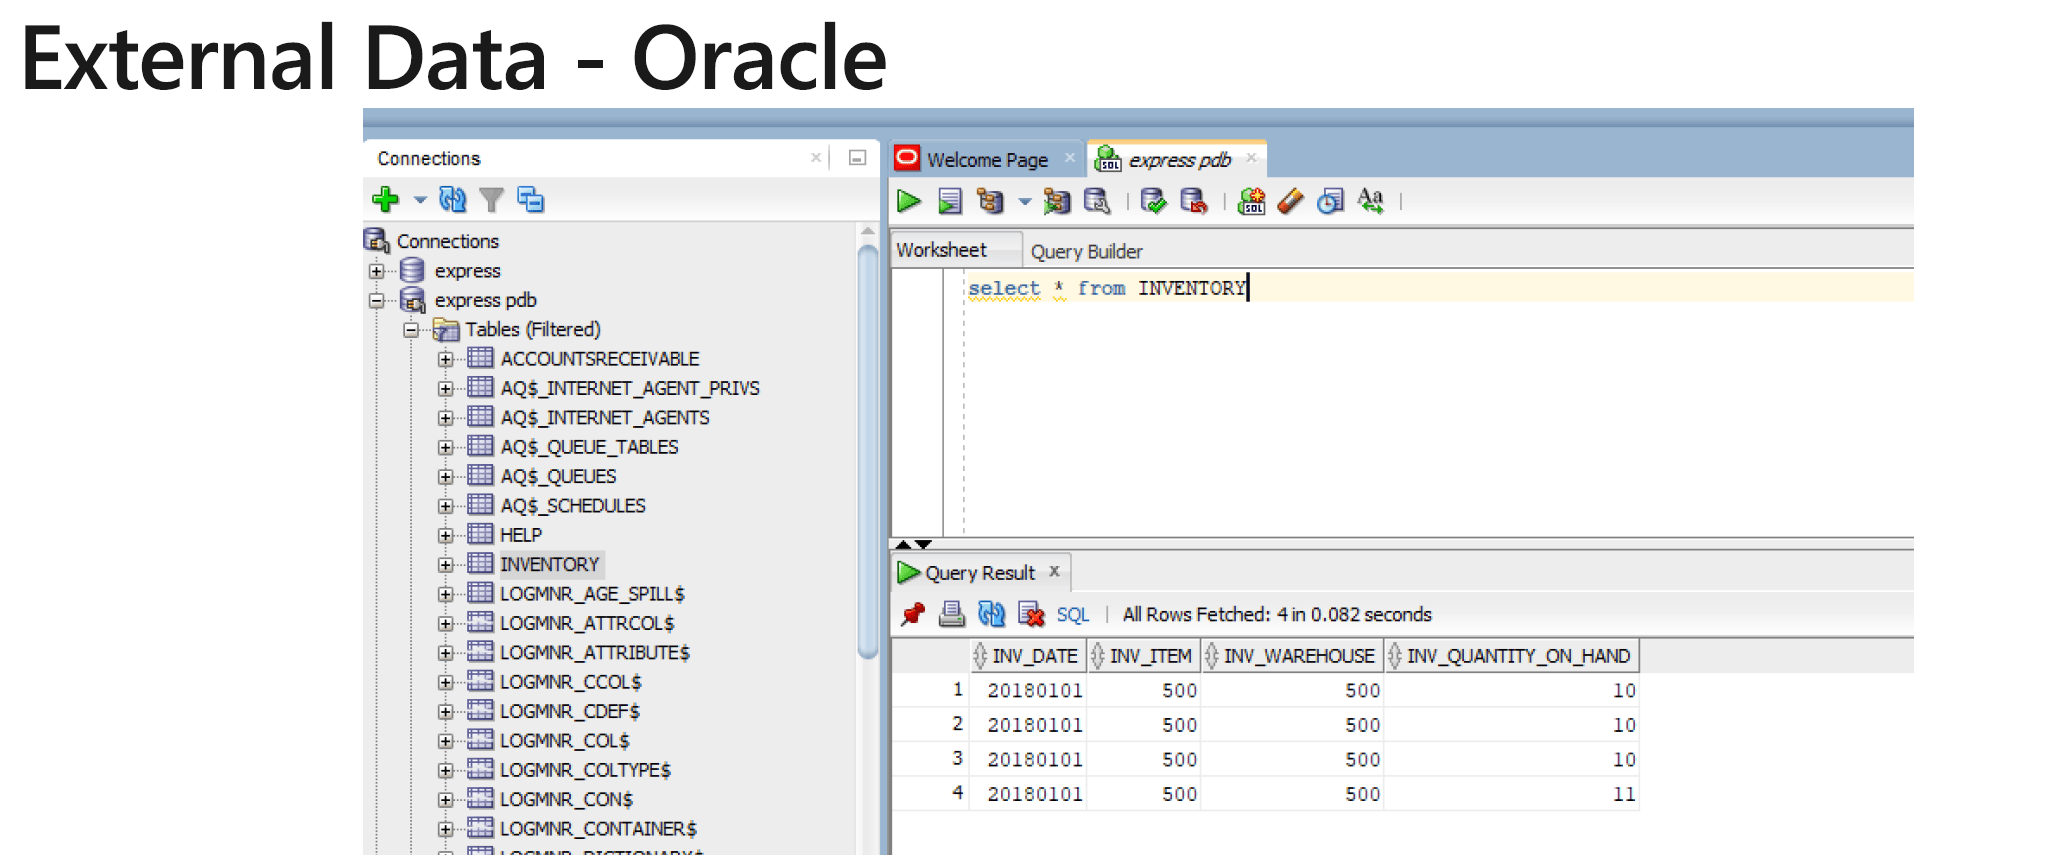Screen dimensions: 2048x855
Task: Open the new connection dropdown arrow
Action: tap(420, 200)
